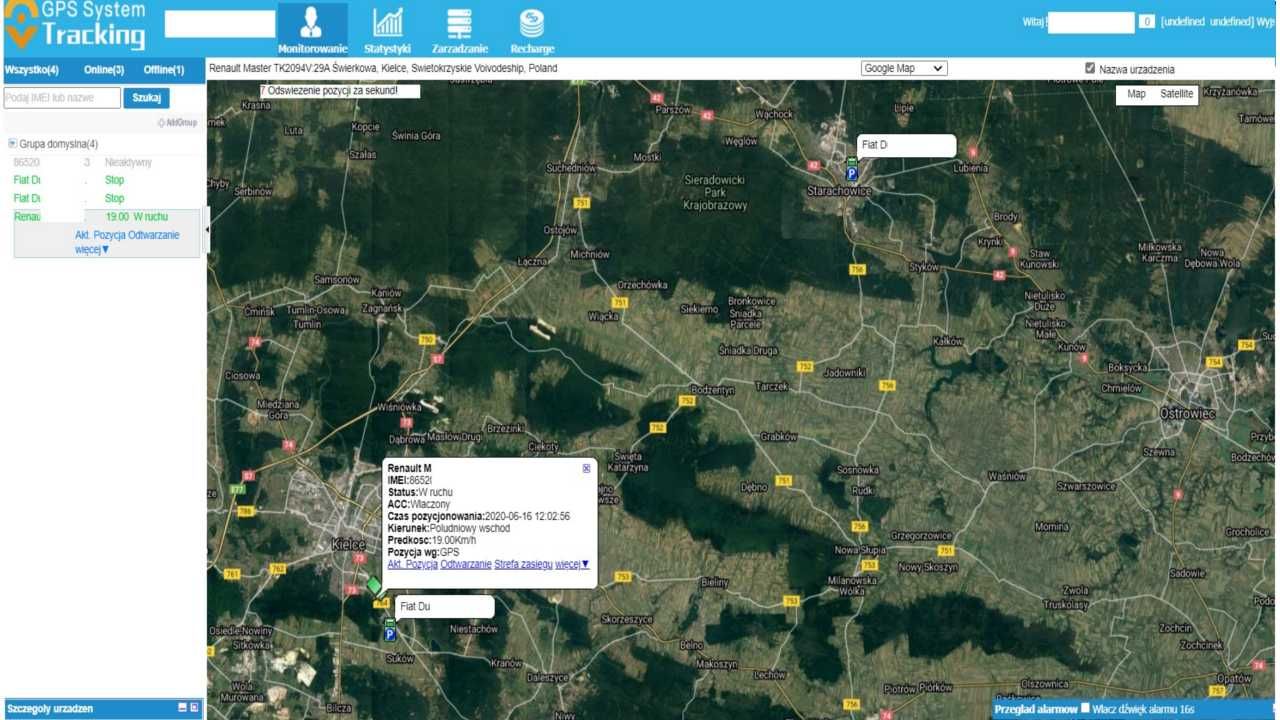
Task: Click the AddGroup link
Action: point(177,123)
